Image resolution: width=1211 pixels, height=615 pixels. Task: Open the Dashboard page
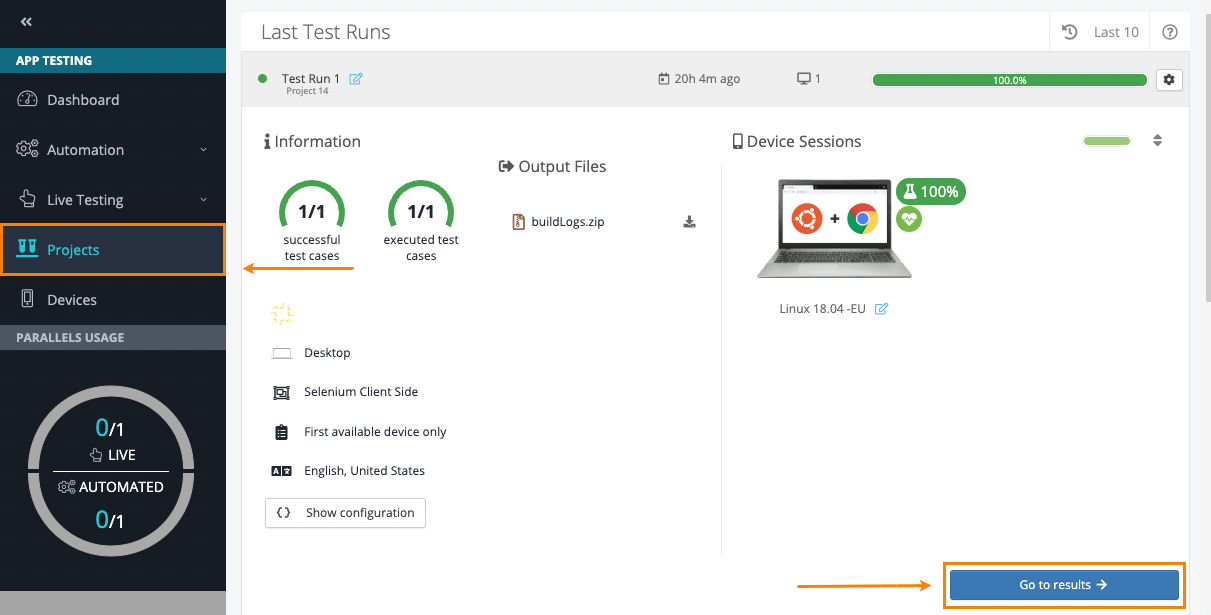coord(83,100)
